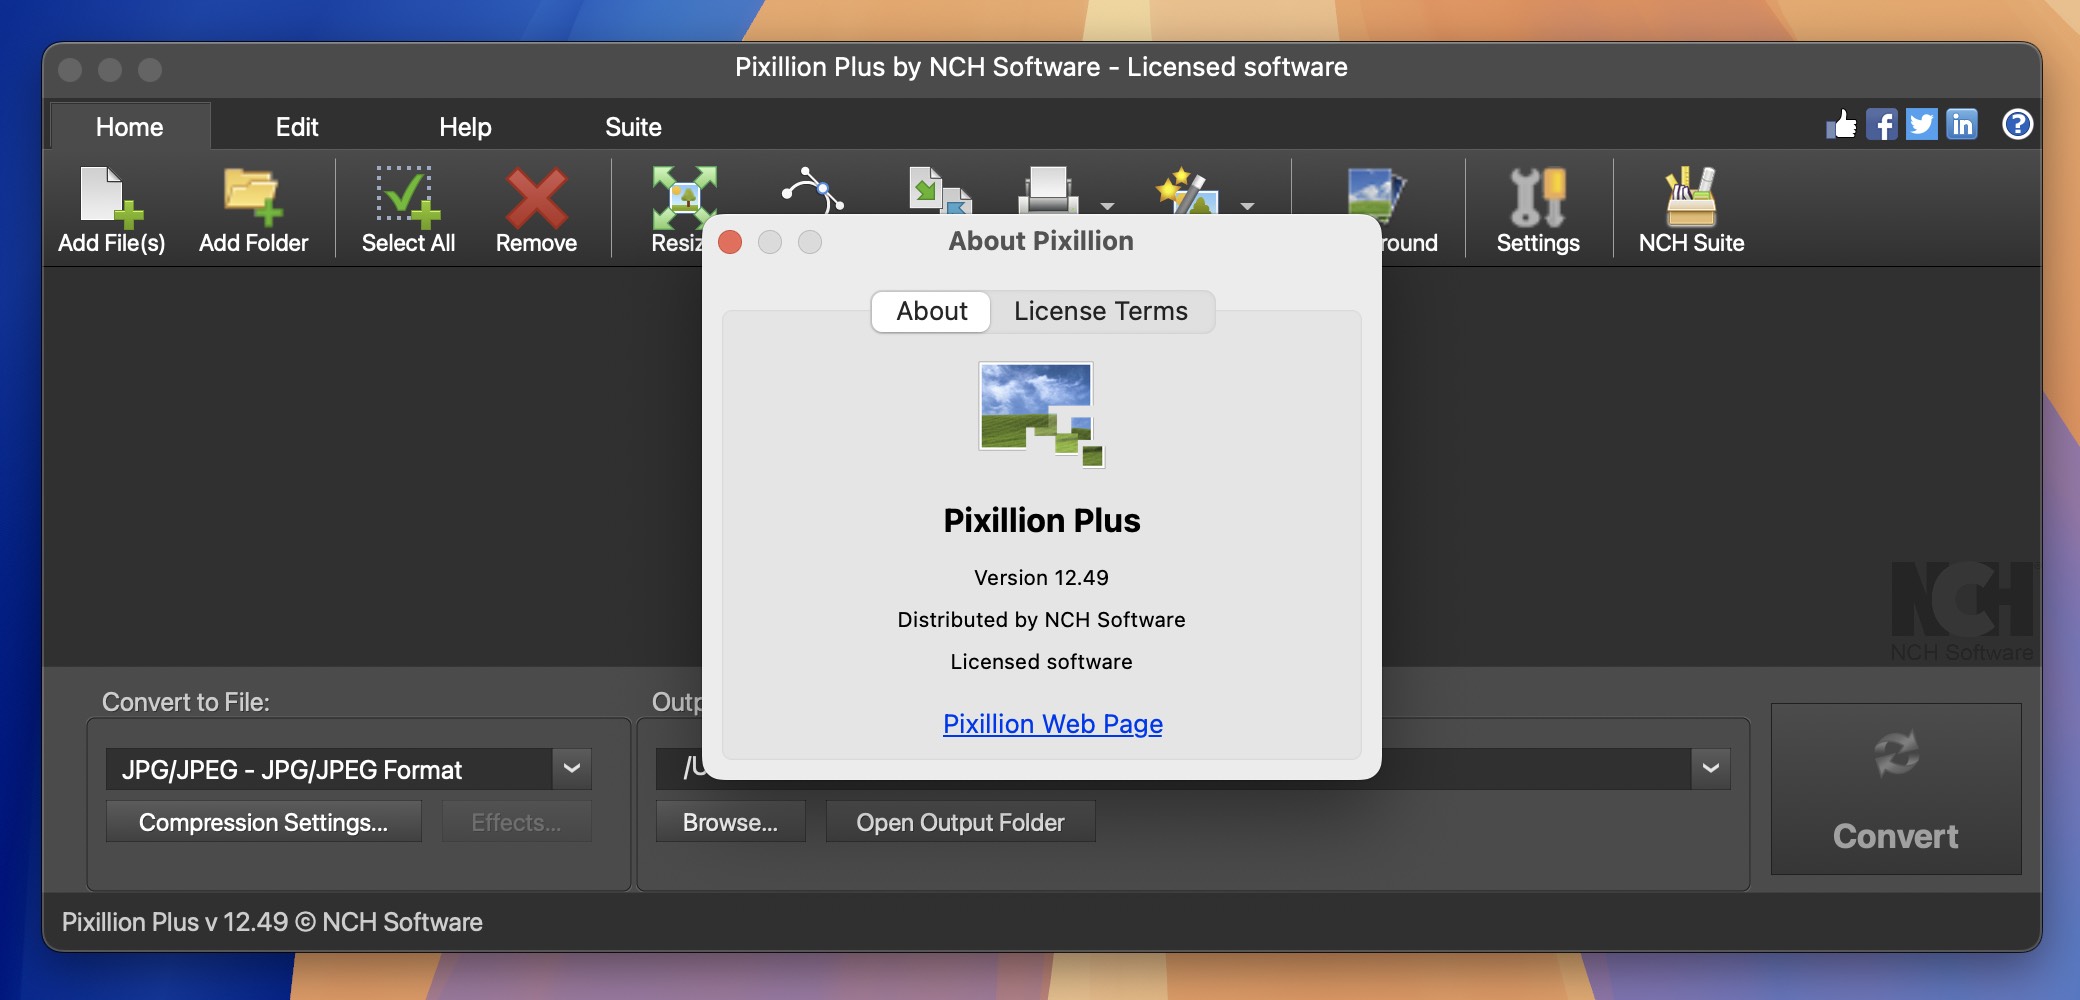Open the Suite tab
This screenshot has height=1000, width=2080.
(633, 127)
